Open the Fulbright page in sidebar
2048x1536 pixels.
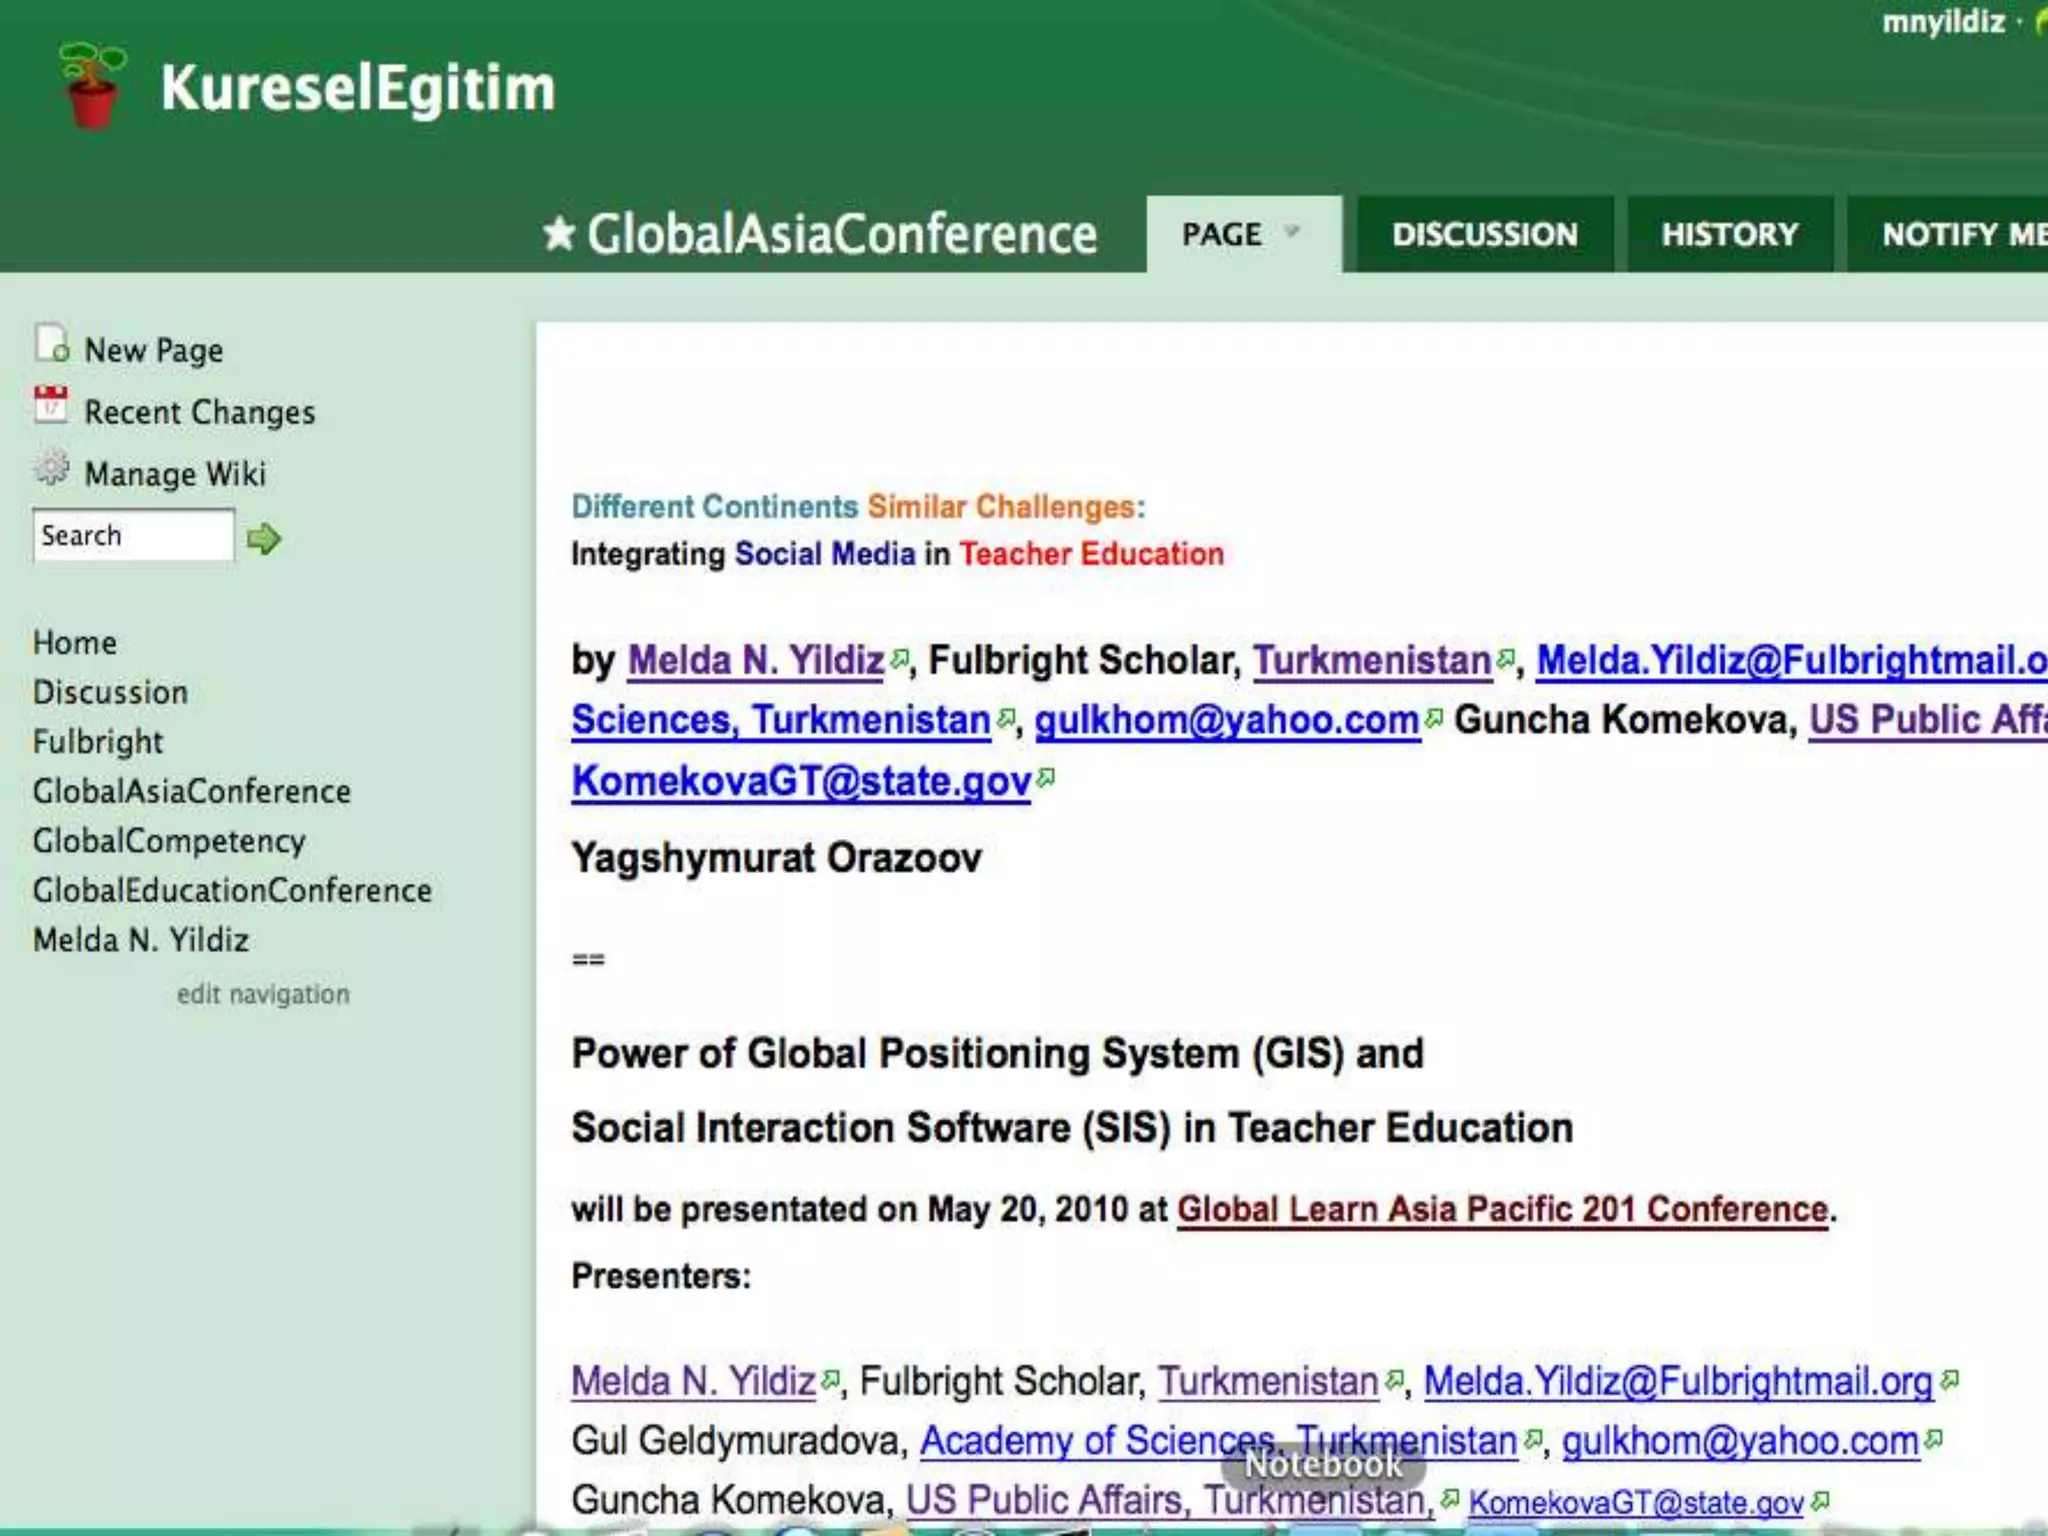[98, 742]
